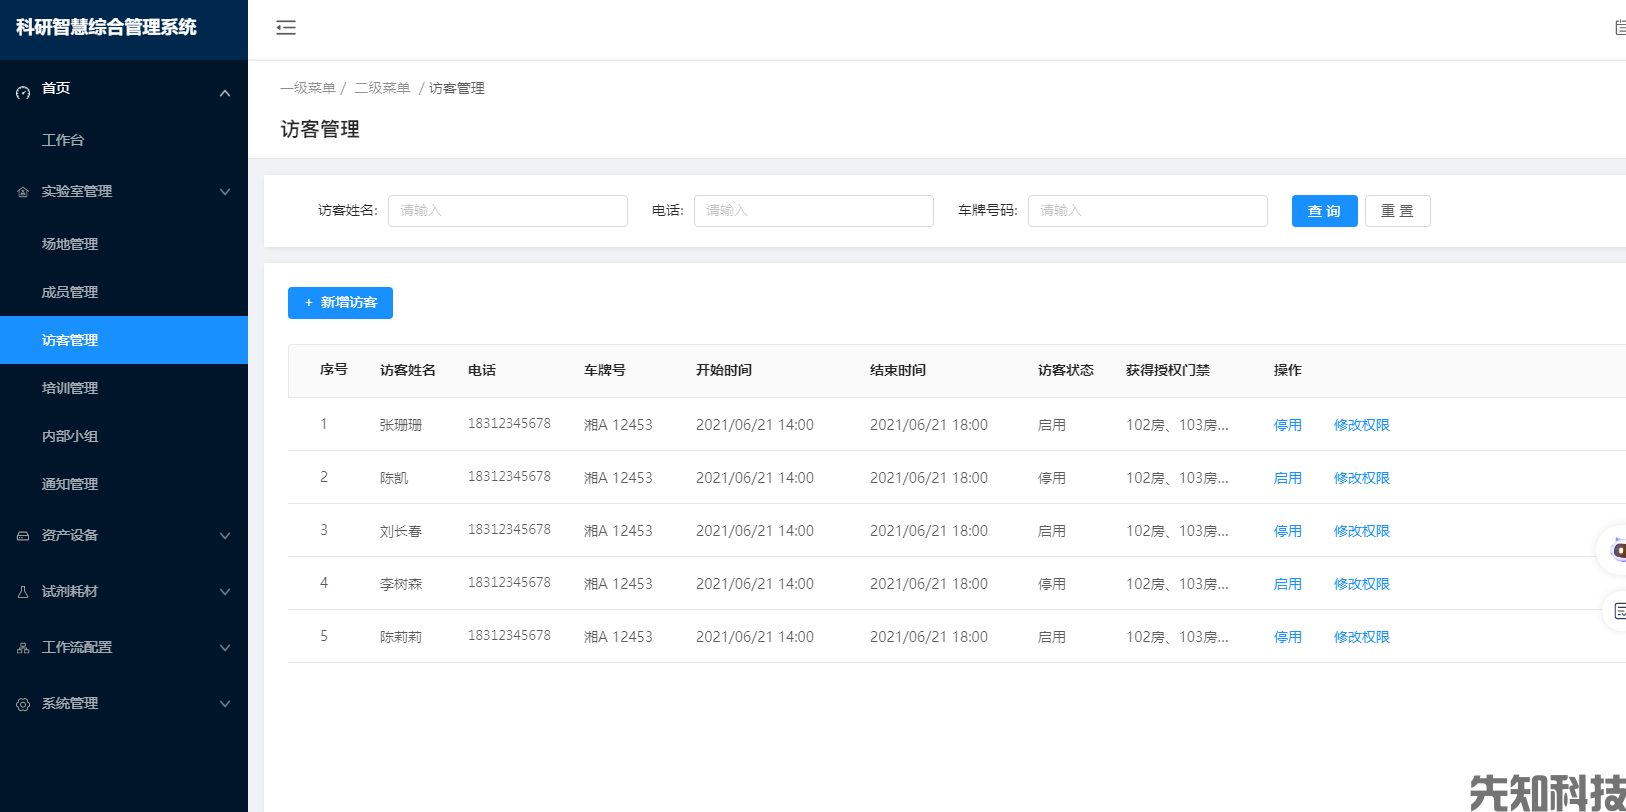Focus the 车牌号码 input field
The height and width of the screenshot is (812, 1626).
1148,211
